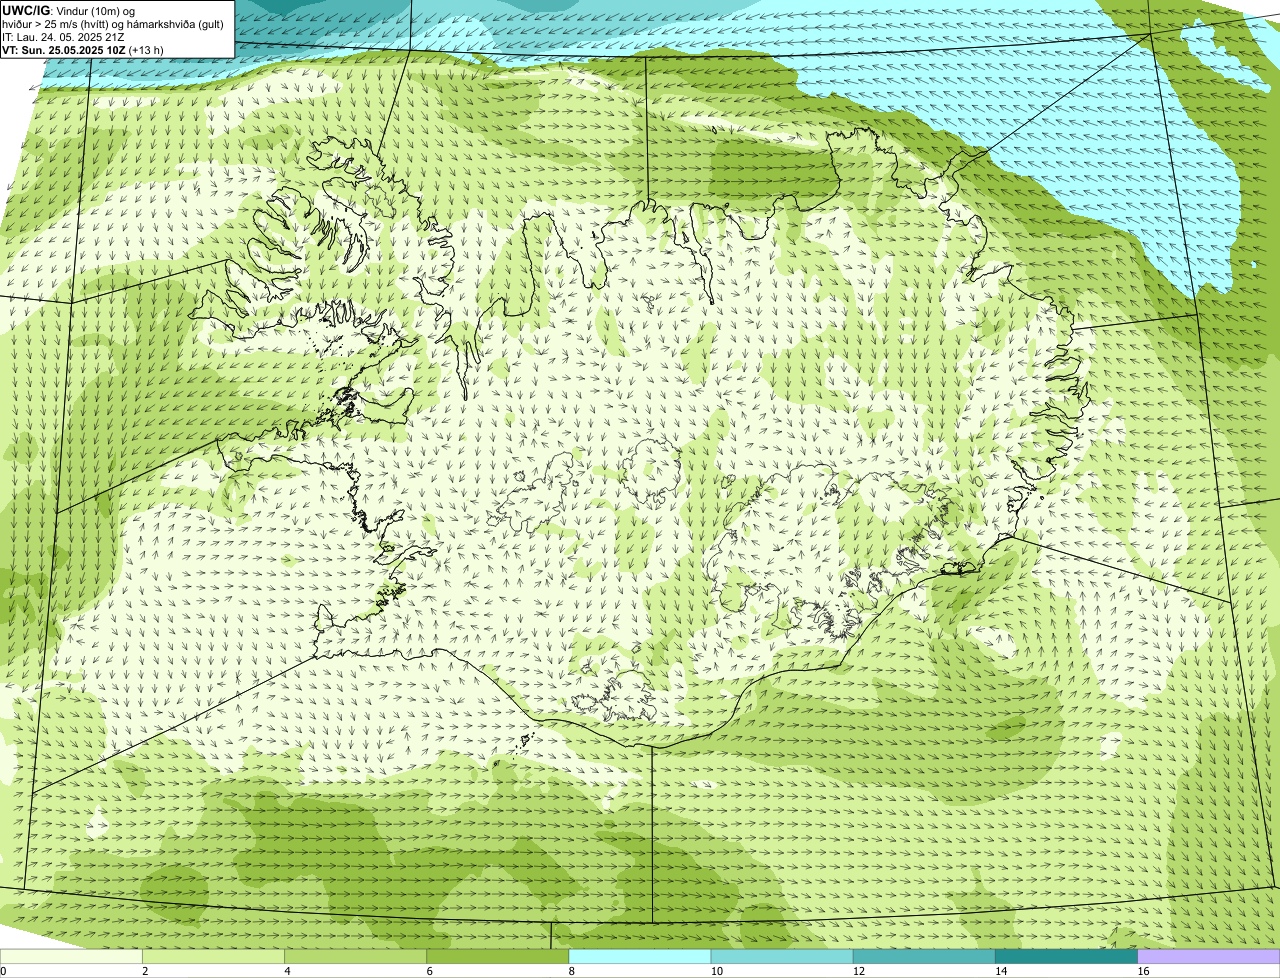1280x978 pixels.
Task: Click the legend tick label "4"
Action: (288, 971)
